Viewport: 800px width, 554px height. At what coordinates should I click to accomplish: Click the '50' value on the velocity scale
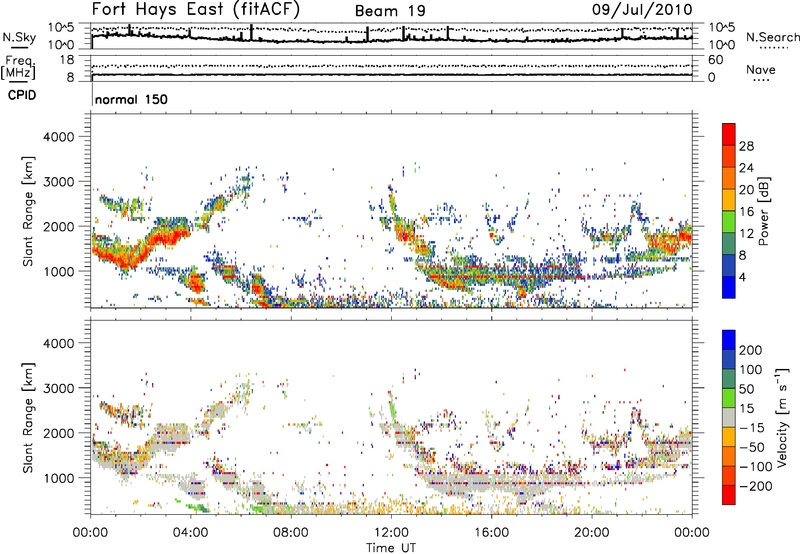[x=746, y=389]
